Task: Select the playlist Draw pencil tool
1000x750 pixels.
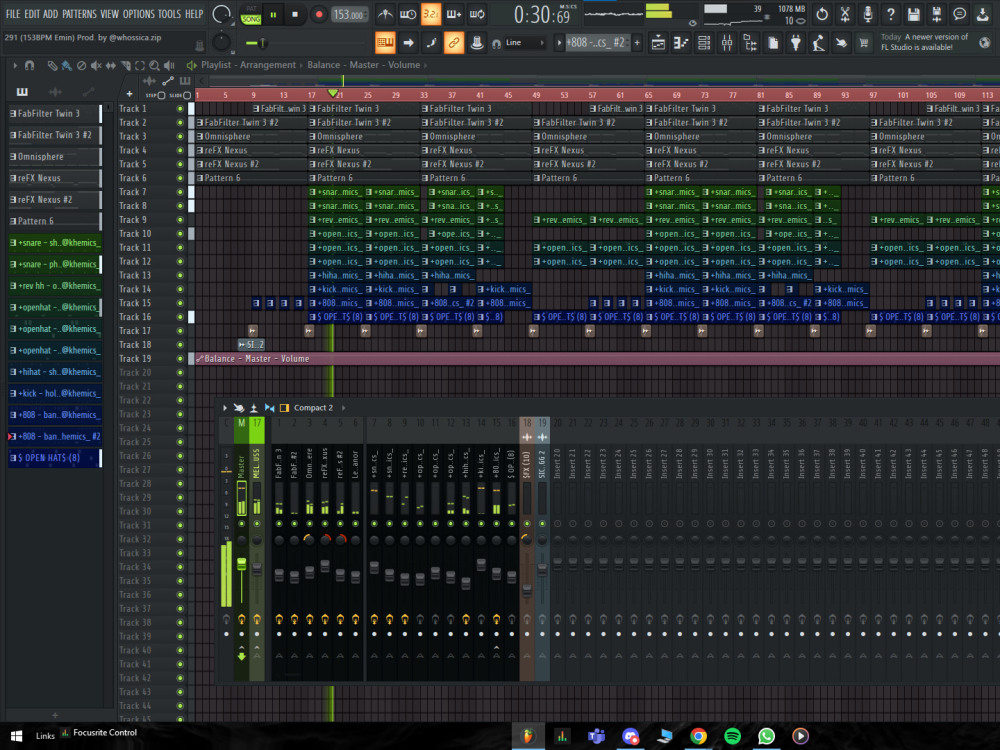Action: 52,65
